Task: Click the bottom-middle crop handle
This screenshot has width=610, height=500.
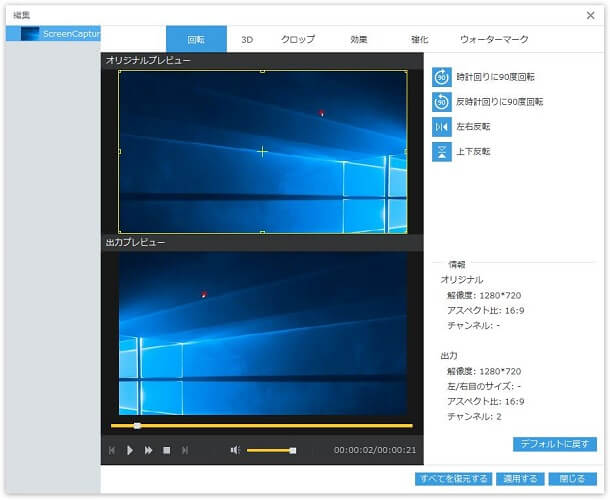Action: tap(263, 232)
